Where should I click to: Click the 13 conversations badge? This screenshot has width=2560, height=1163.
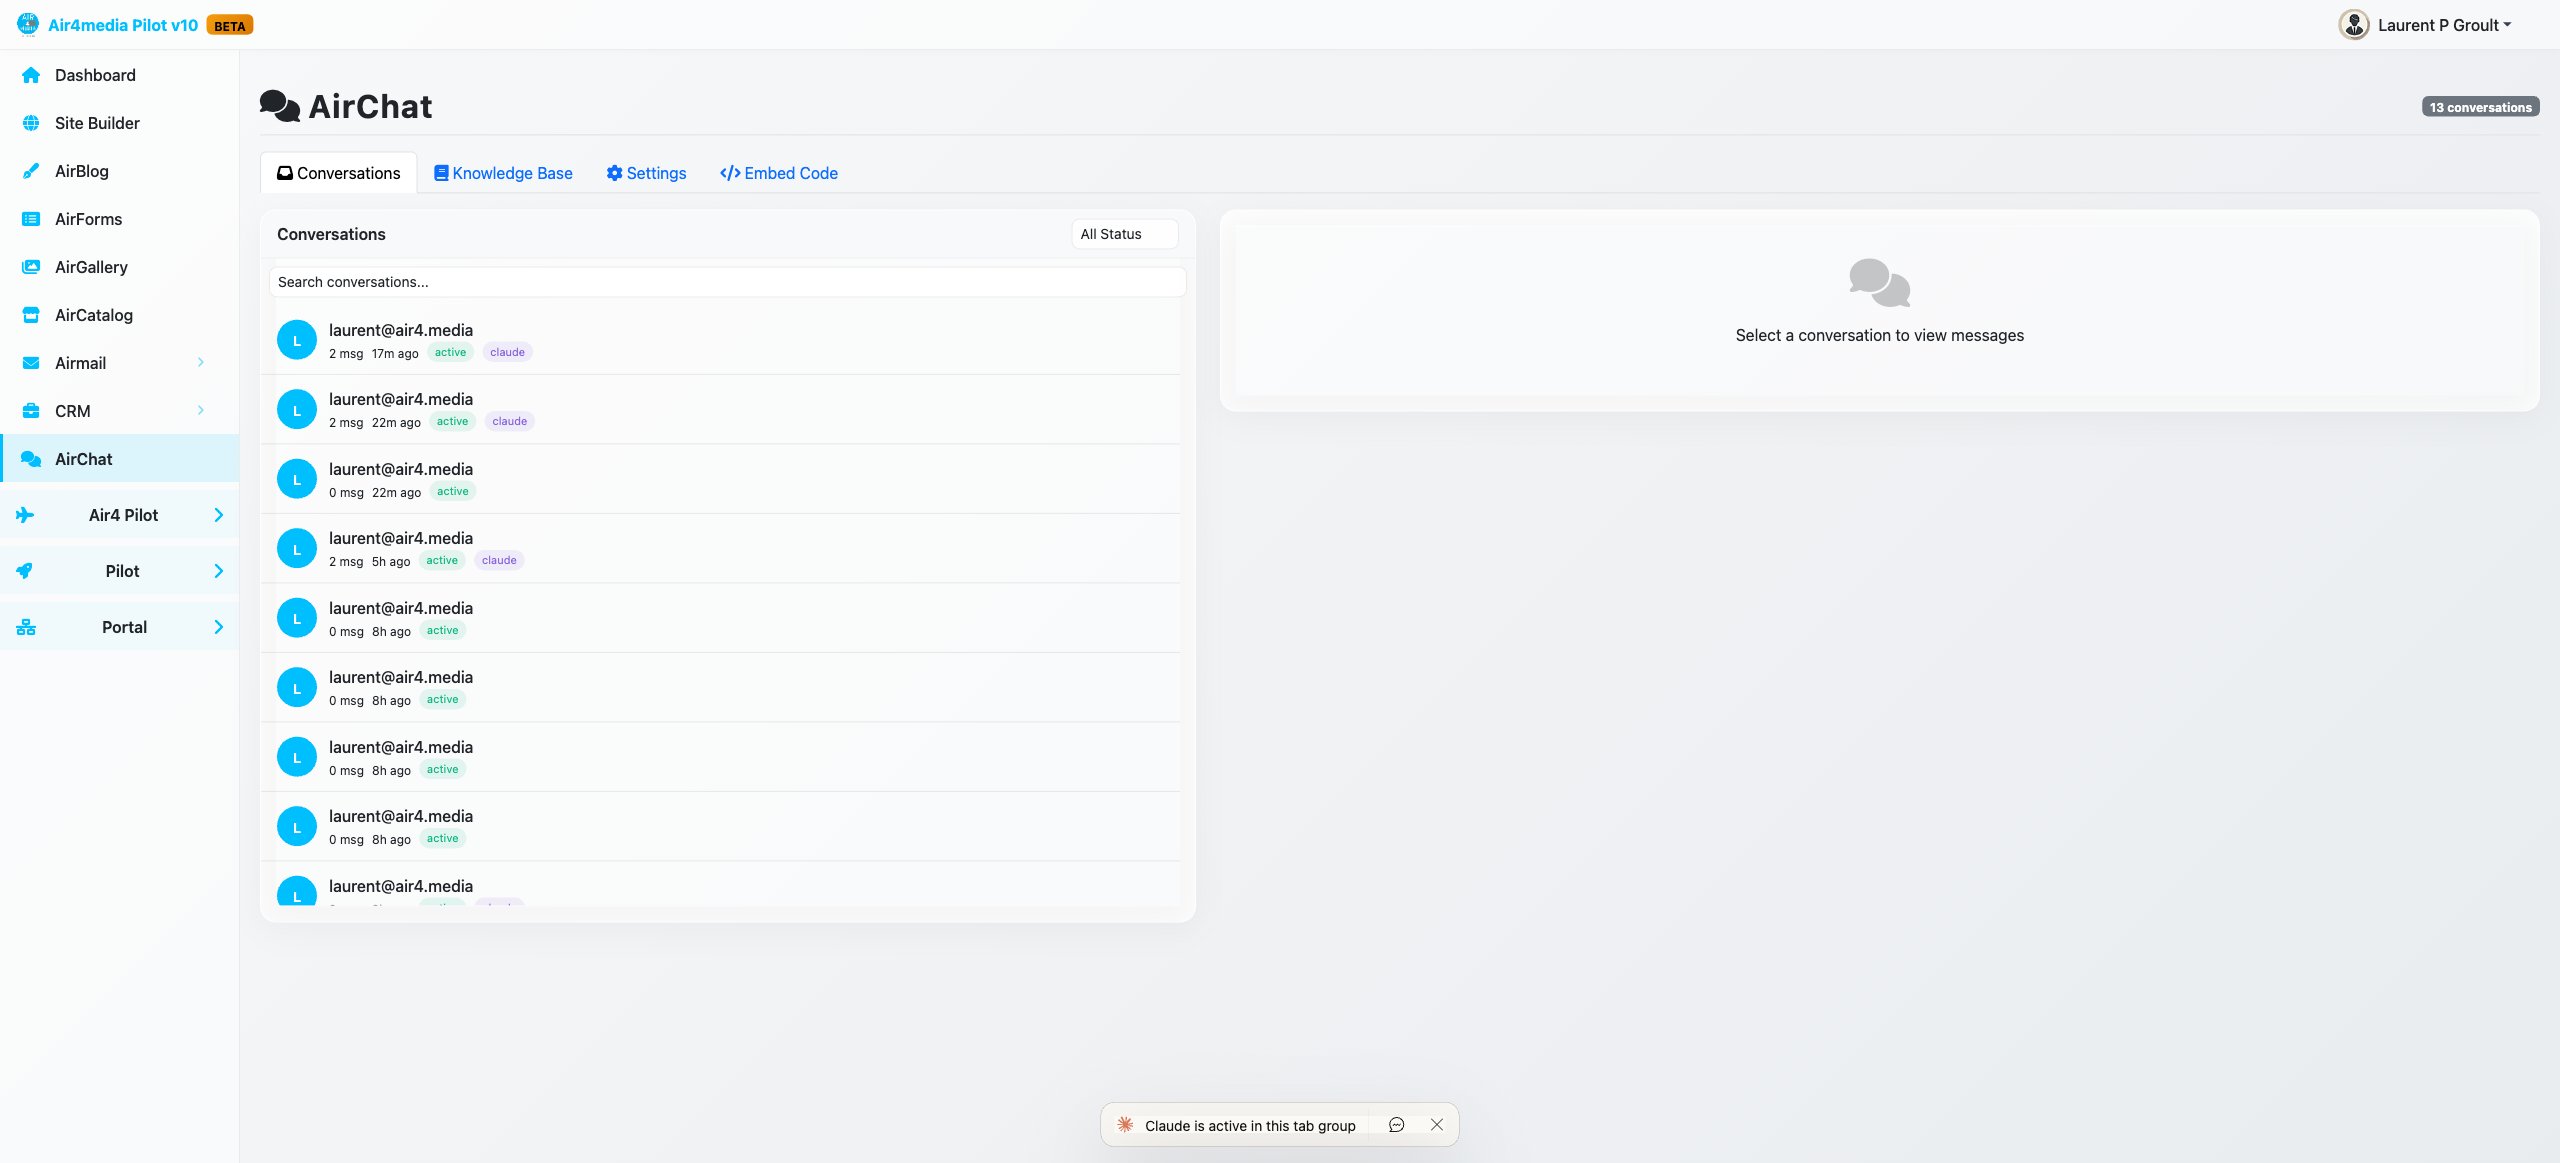[x=2480, y=106]
